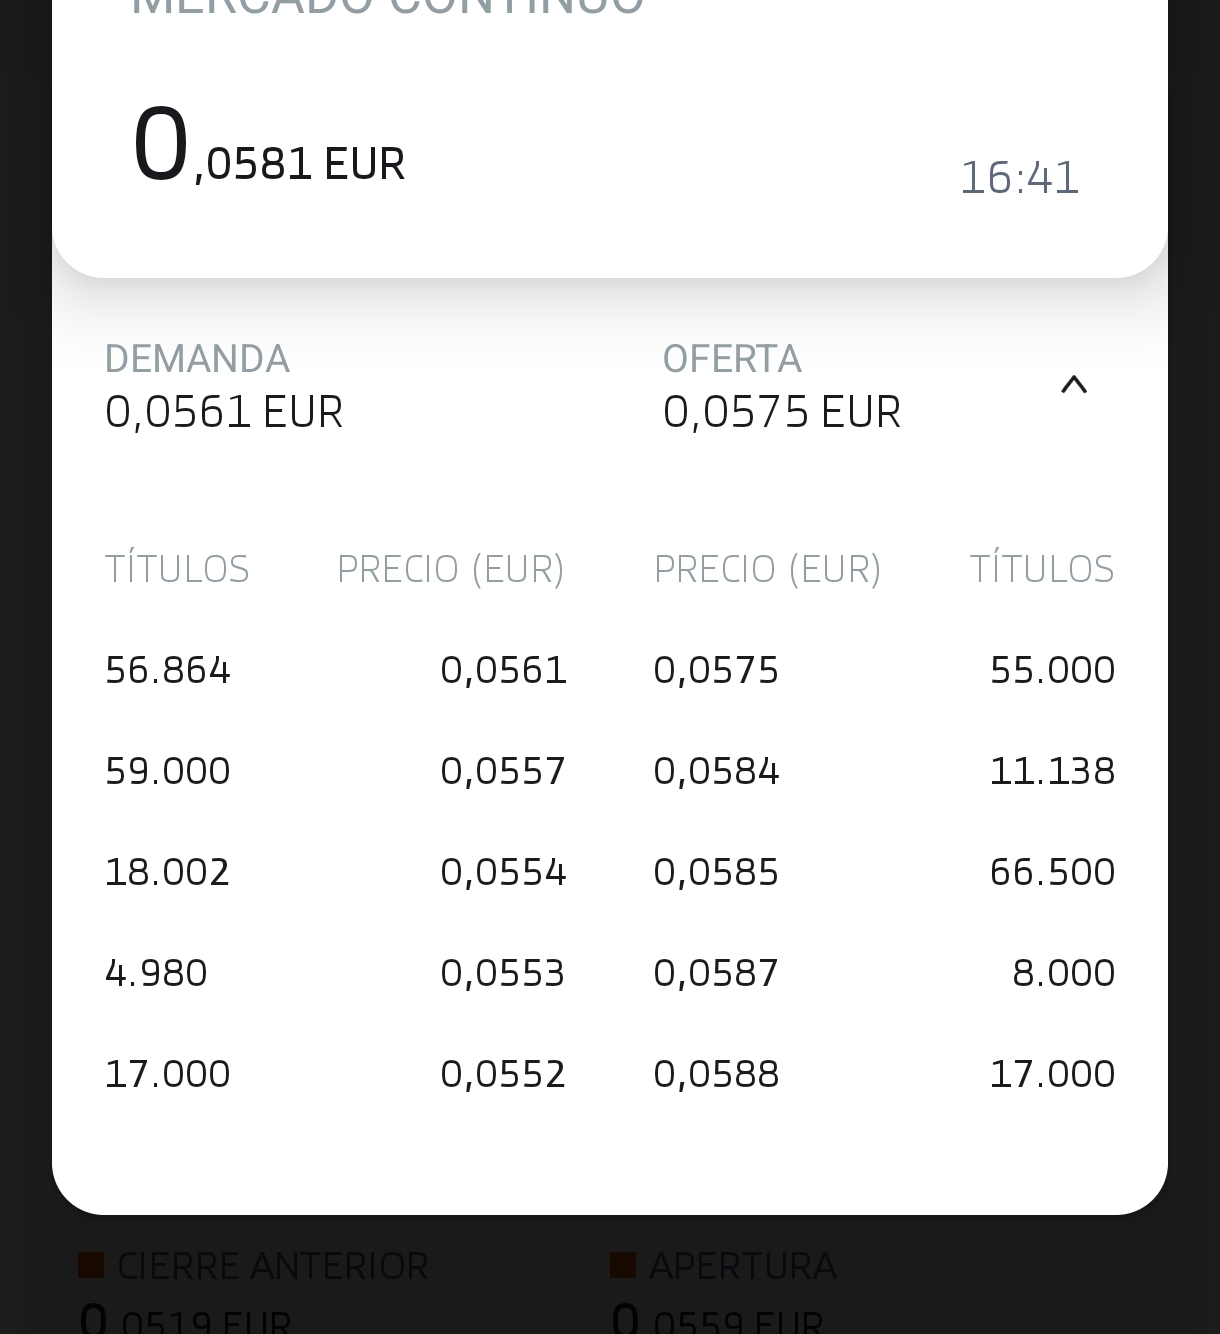Select ask price 0,0585
Image resolution: width=1220 pixels, height=1334 pixels.
pyautogui.click(x=716, y=872)
